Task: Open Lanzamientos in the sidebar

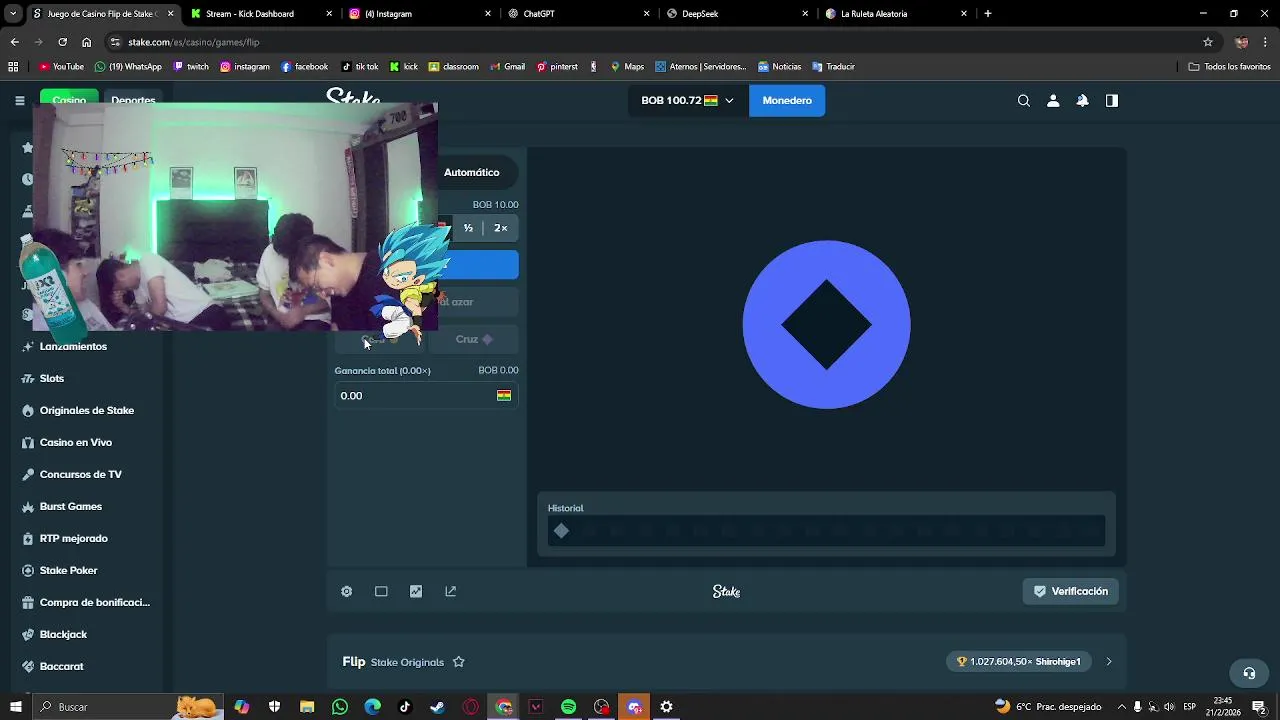Action: [x=73, y=346]
